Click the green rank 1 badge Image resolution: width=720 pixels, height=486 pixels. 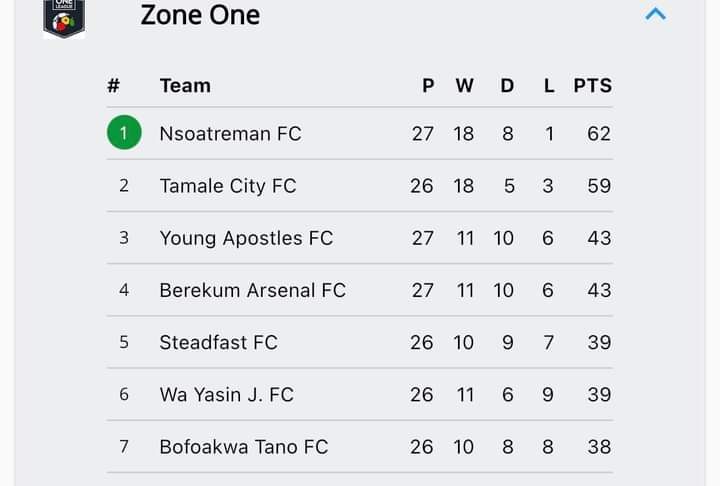click(124, 132)
